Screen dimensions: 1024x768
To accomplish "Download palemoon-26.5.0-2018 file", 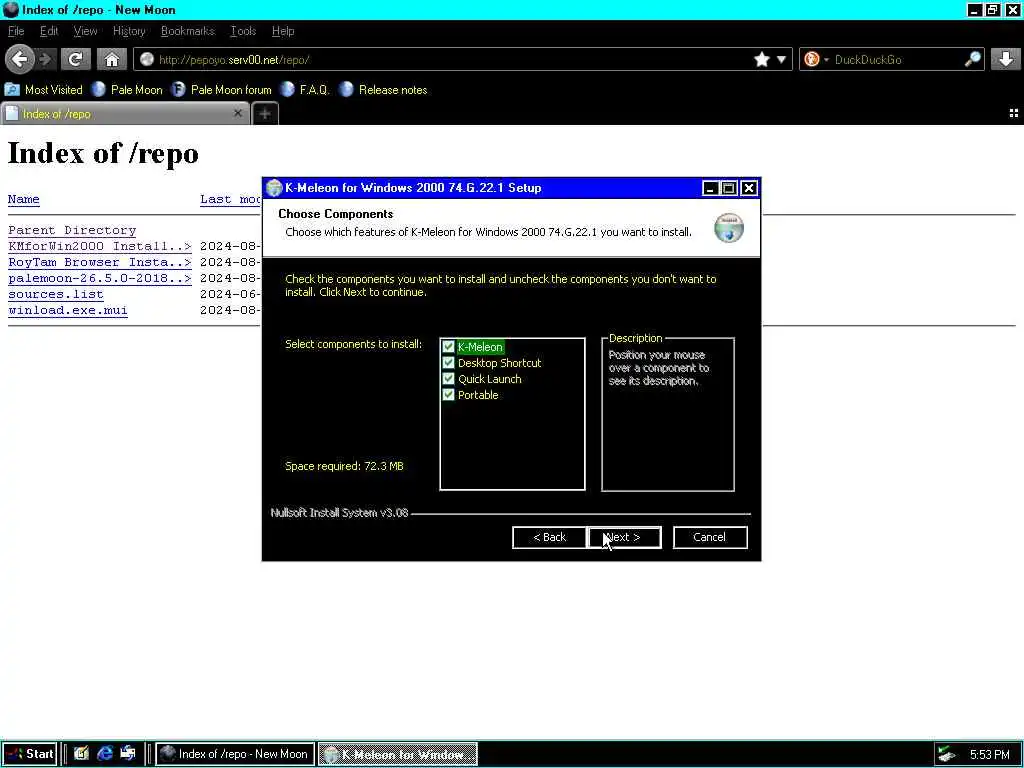I will 100,278.
